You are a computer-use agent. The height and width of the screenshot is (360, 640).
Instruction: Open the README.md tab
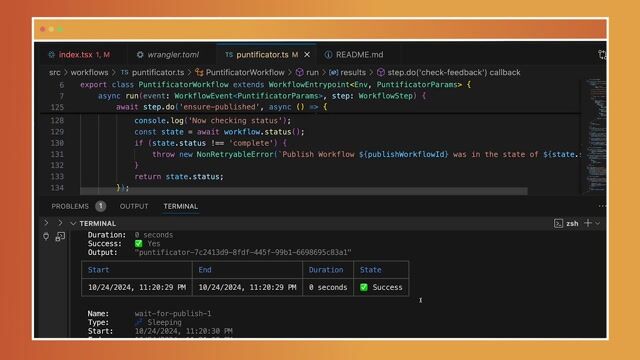click(355, 55)
